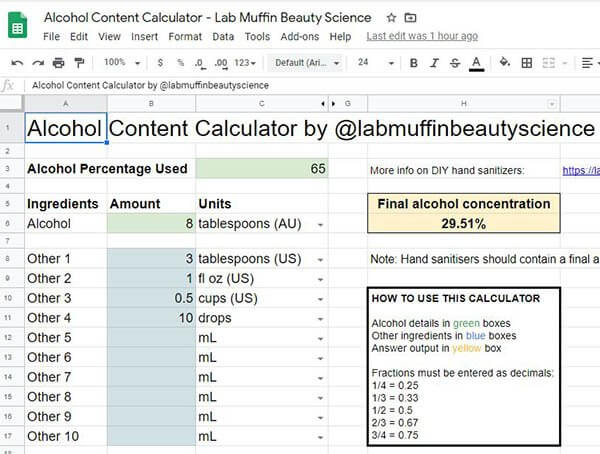Image resolution: width=600 pixels, height=454 pixels.
Task: Select the Final alcohol concentration label cell
Action: (464, 204)
